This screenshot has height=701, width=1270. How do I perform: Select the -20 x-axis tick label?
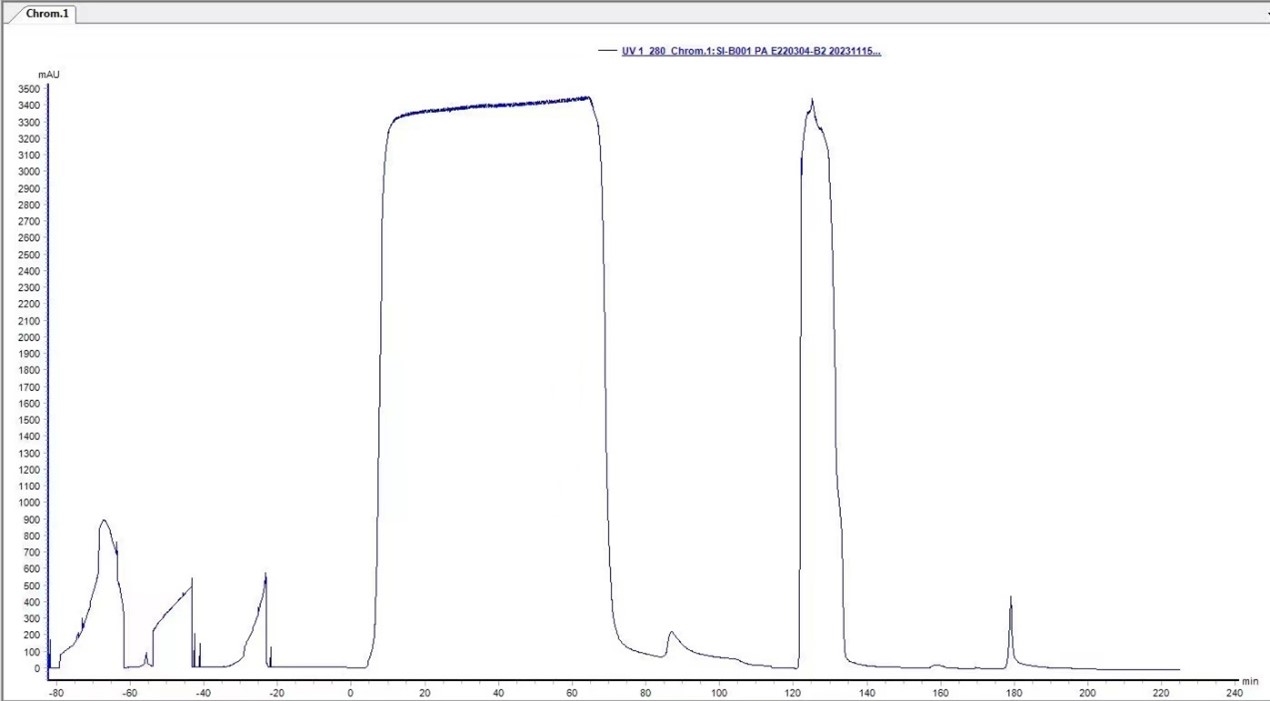pos(277,692)
